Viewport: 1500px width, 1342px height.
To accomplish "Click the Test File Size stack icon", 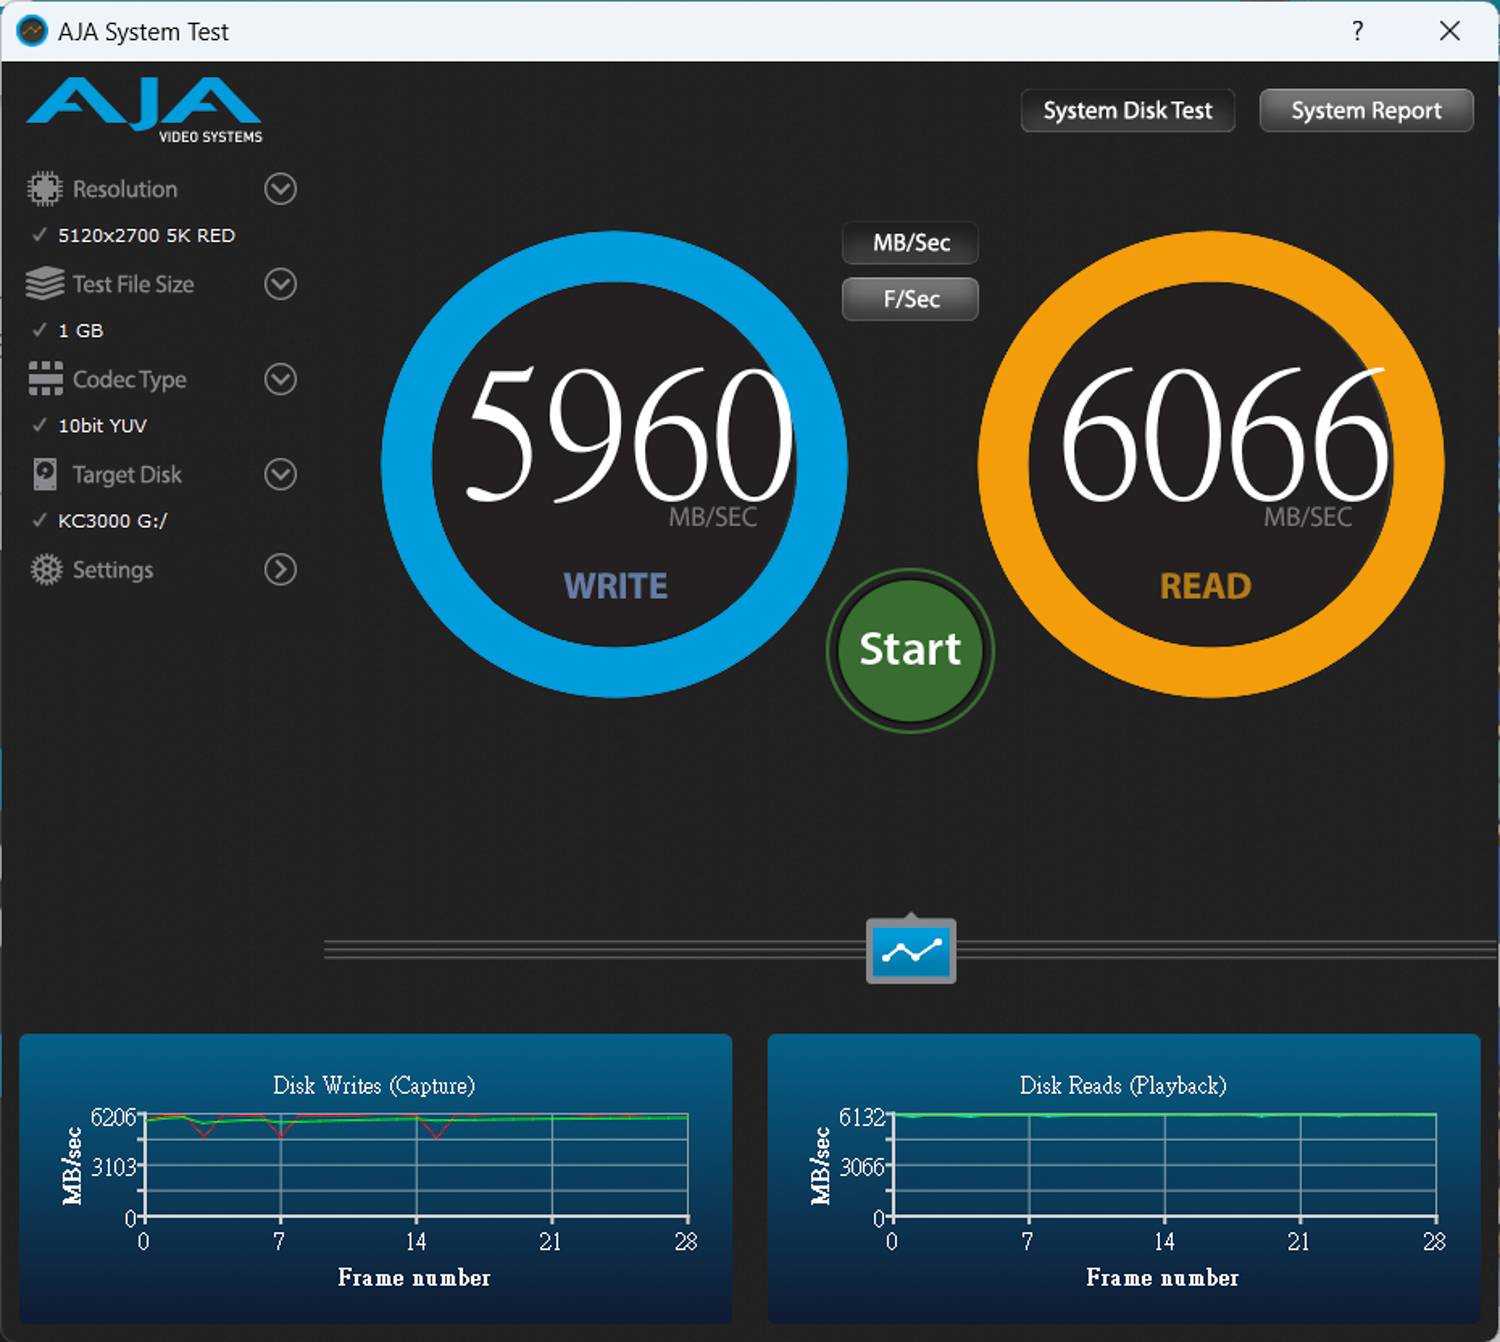I will 44,284.
